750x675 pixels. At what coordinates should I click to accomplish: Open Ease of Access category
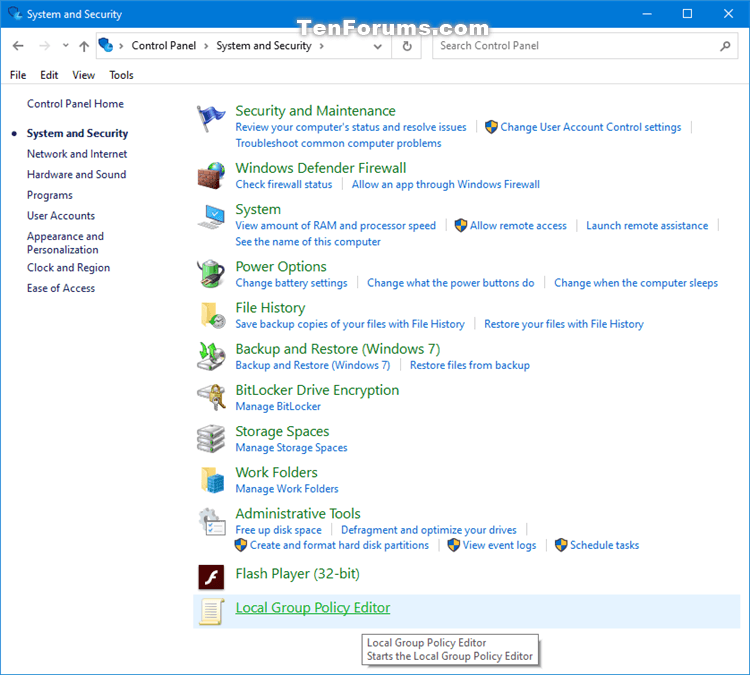click(61, 288)
